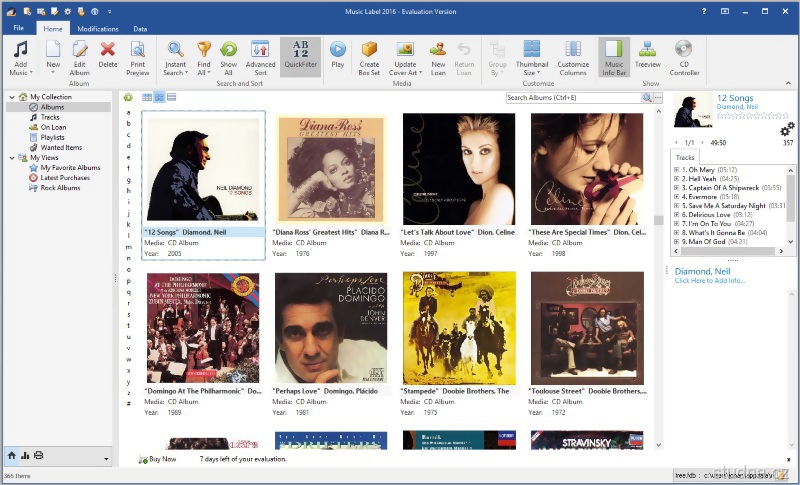Expand track 1. Oh Mary
This screenshot has height=485, width=800.
(x=677, y=170)
